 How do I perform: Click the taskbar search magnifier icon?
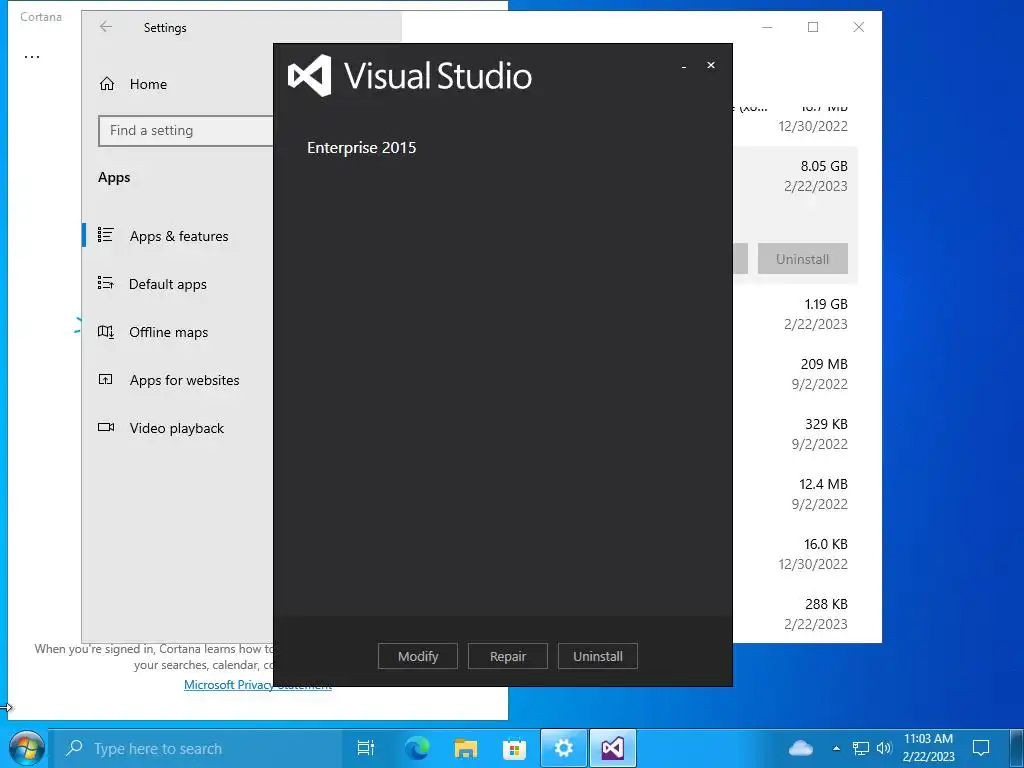click(74, 747)
